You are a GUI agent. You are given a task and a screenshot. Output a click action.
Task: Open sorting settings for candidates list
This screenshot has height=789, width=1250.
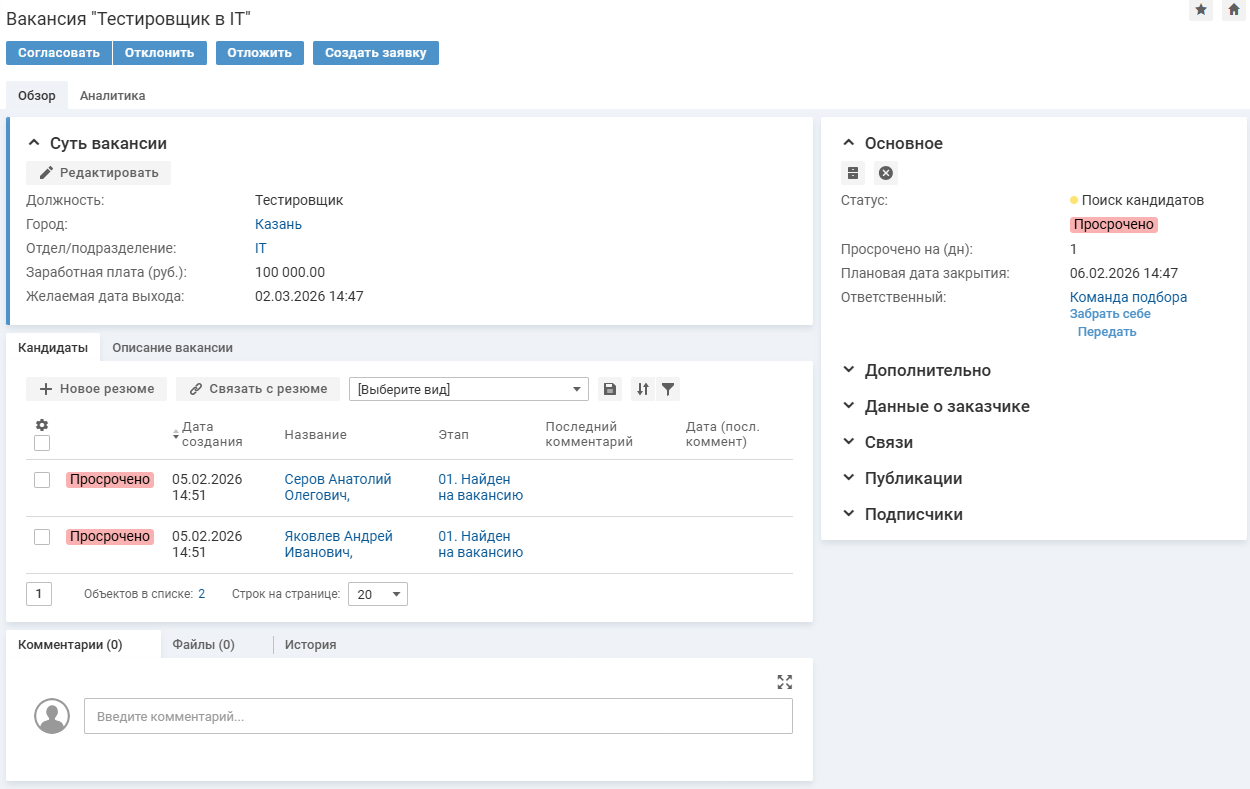point(643,389)
